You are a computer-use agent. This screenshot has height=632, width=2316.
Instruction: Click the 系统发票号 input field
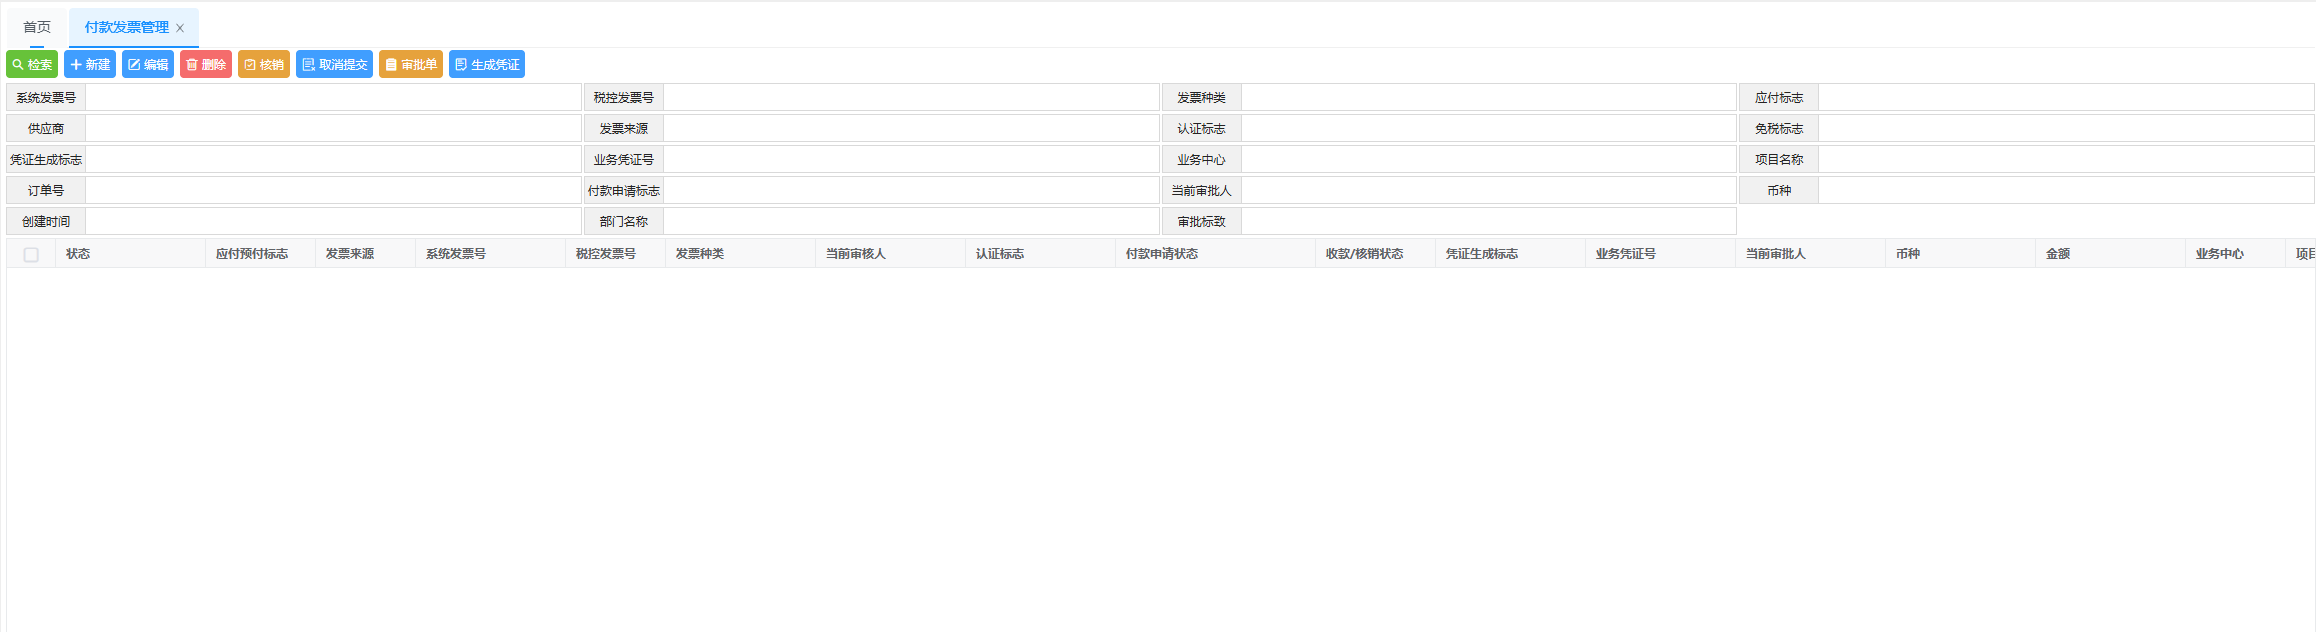[333, 98]
